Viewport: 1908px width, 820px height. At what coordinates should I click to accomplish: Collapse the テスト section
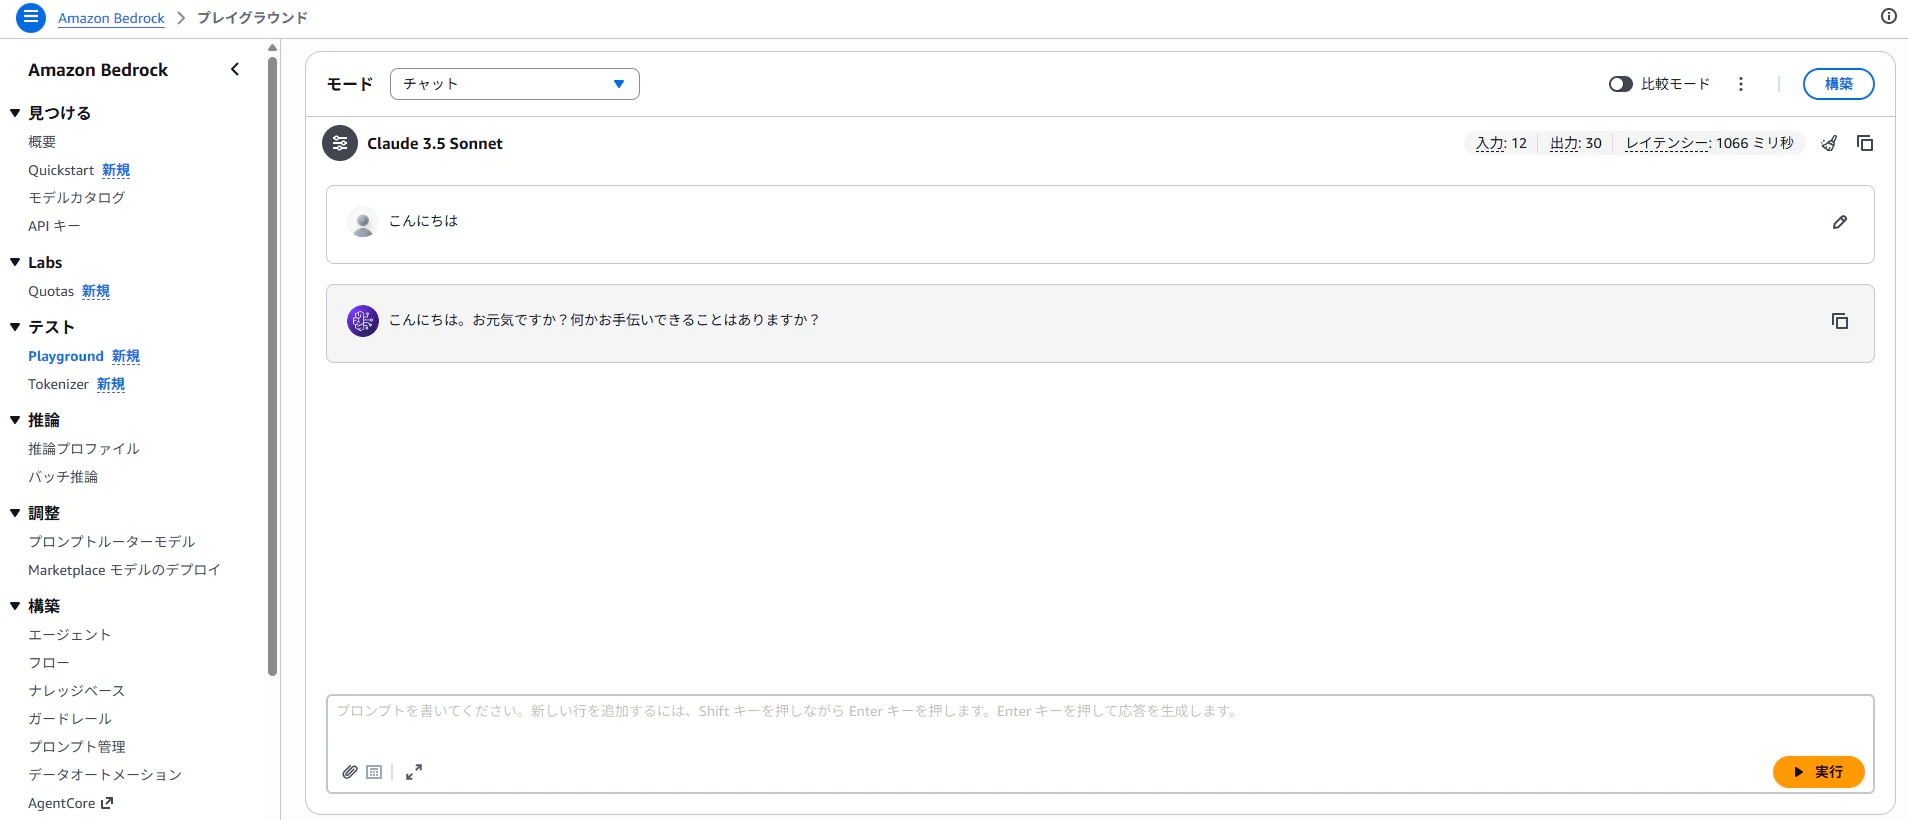pos(15,327)
